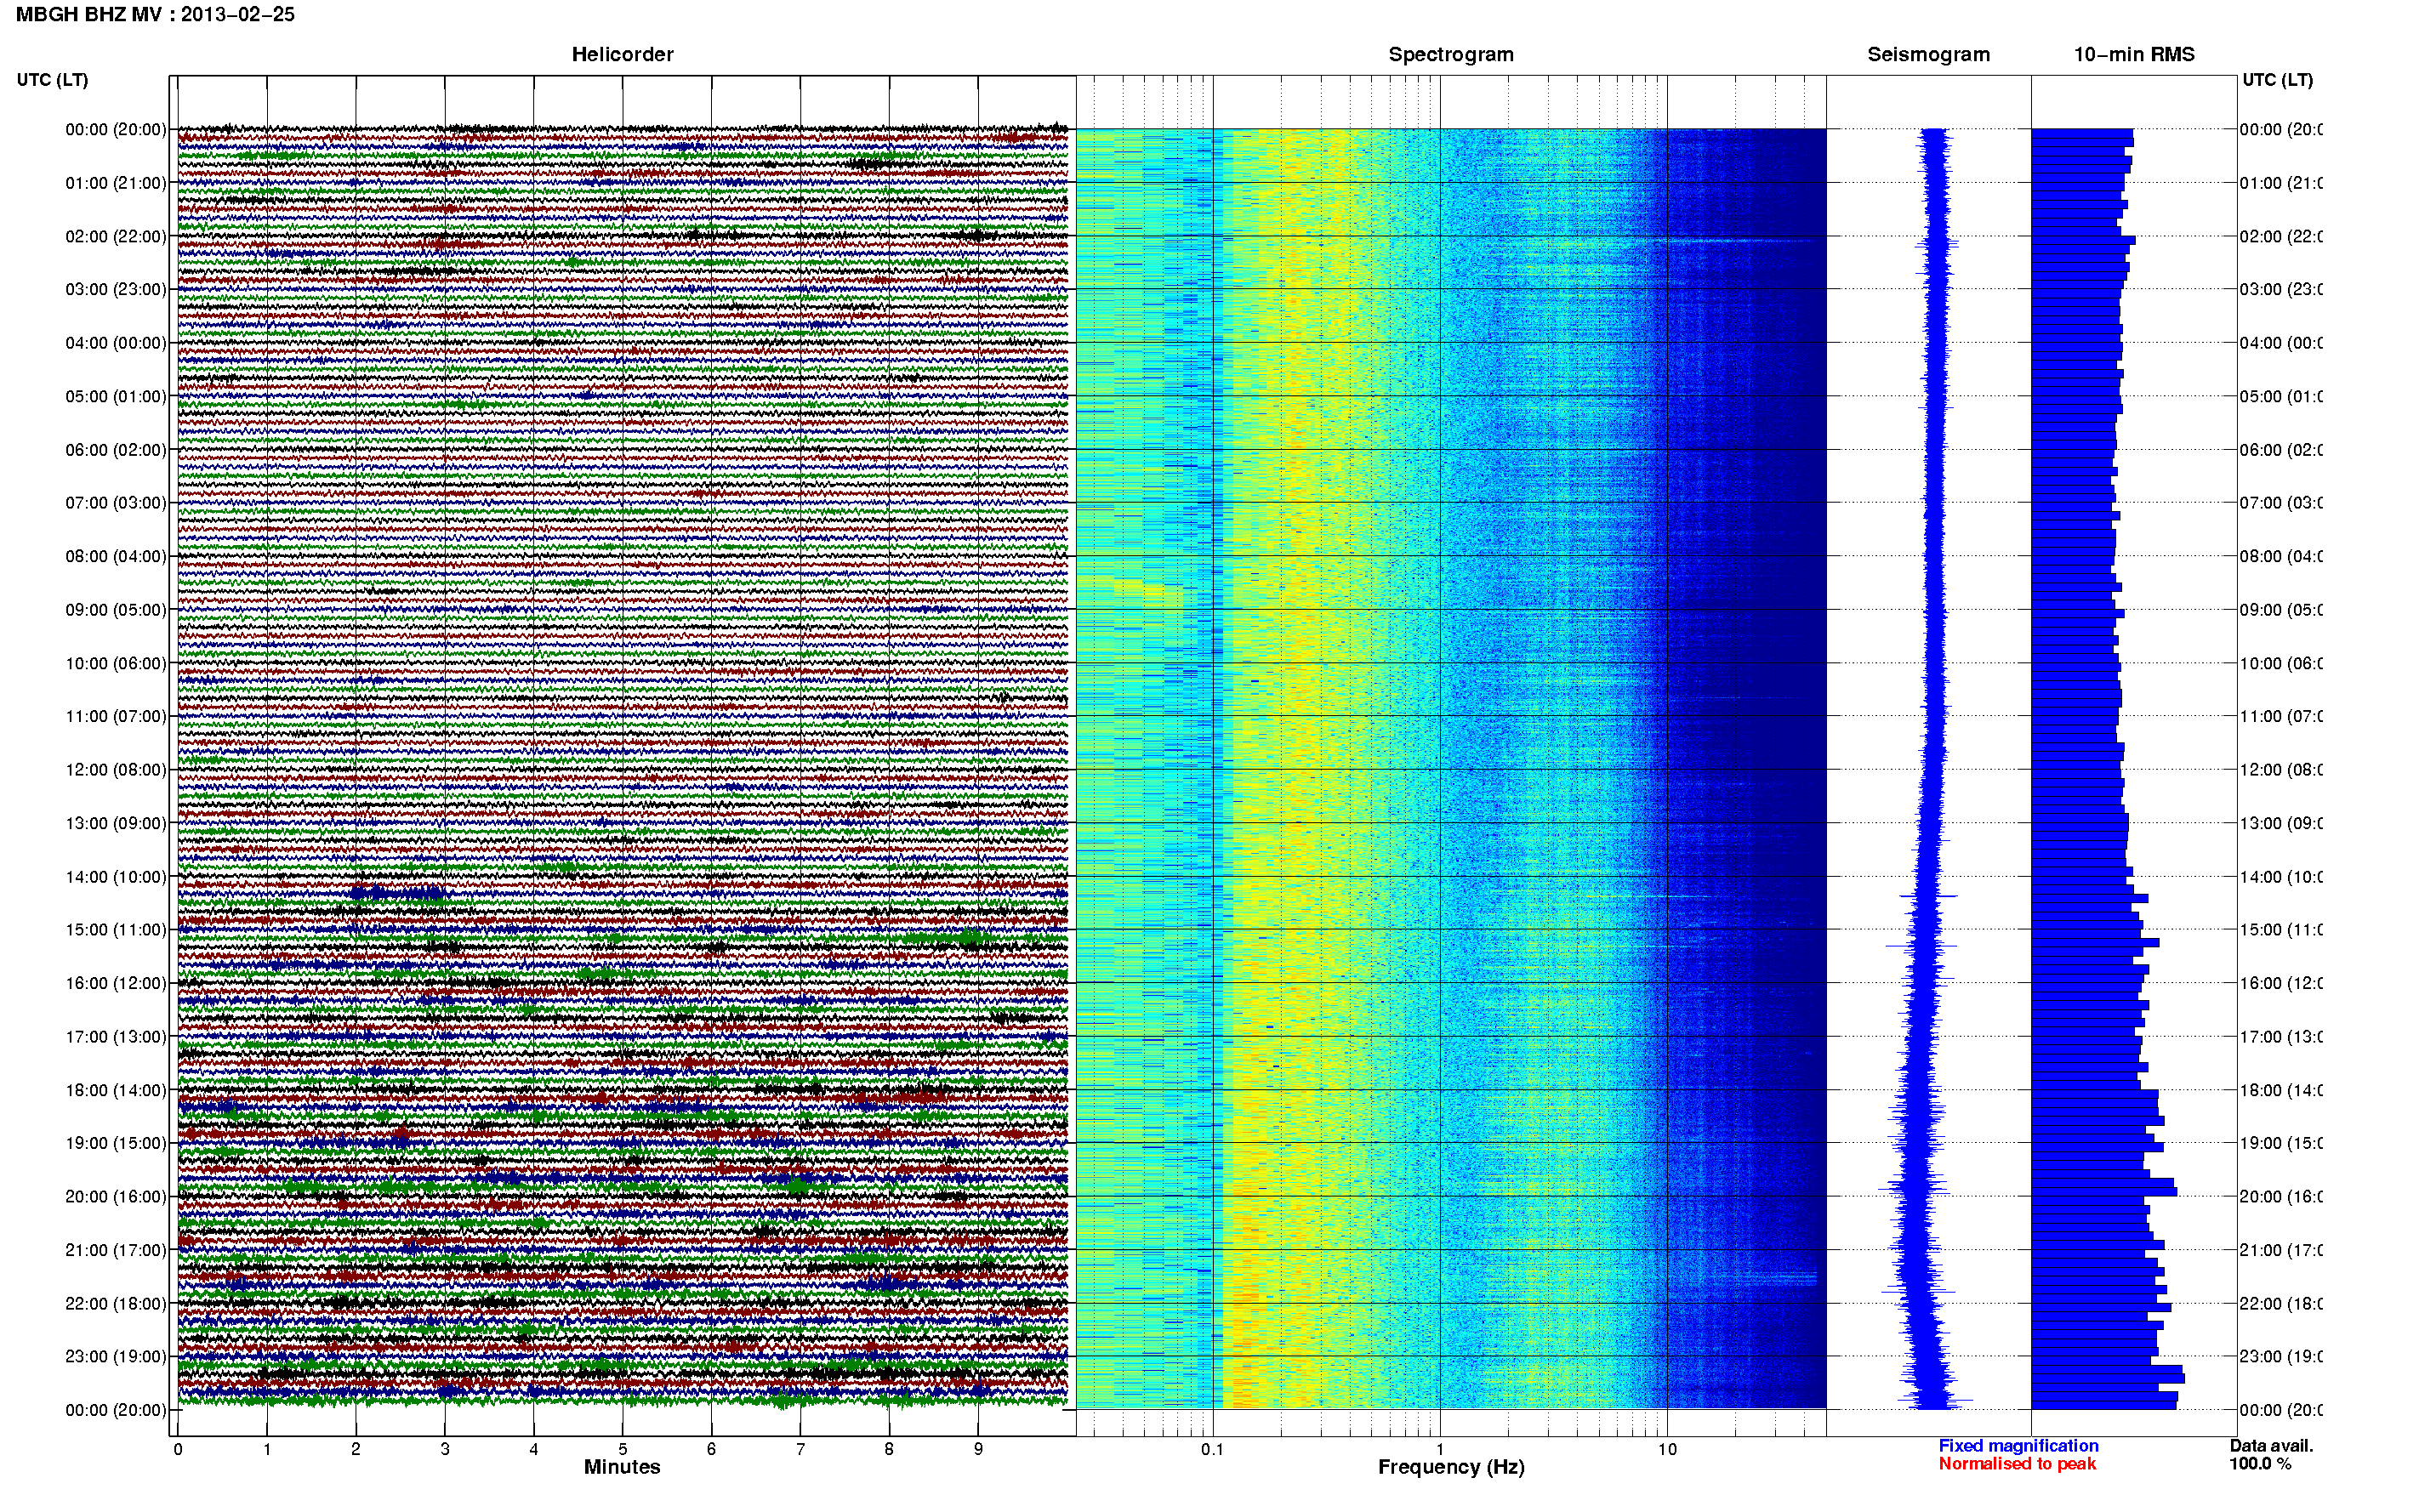Click the '8' tick on the Minutes axis

click(889, 1449)
